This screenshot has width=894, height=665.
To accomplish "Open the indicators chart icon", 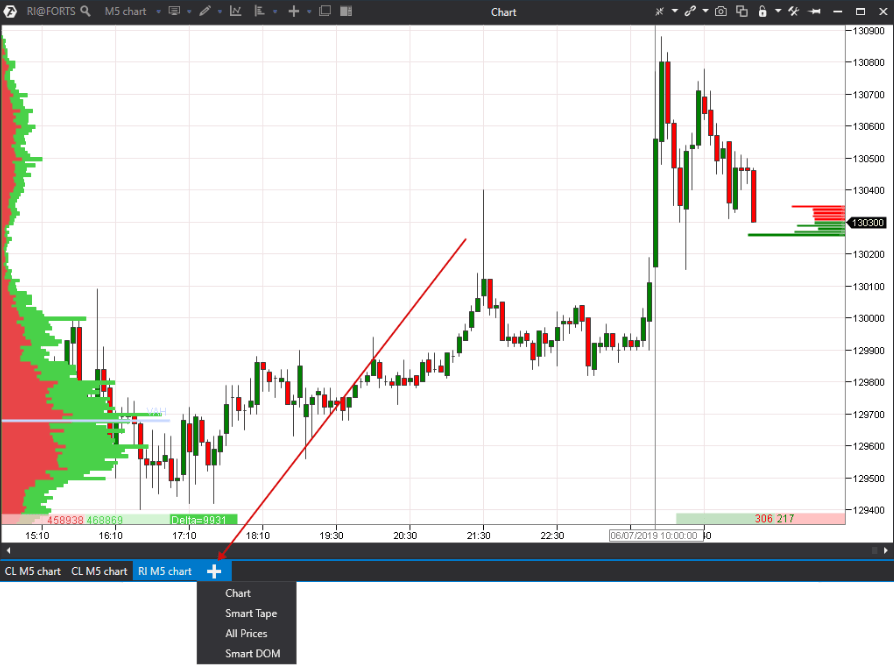I will [235, 11].
